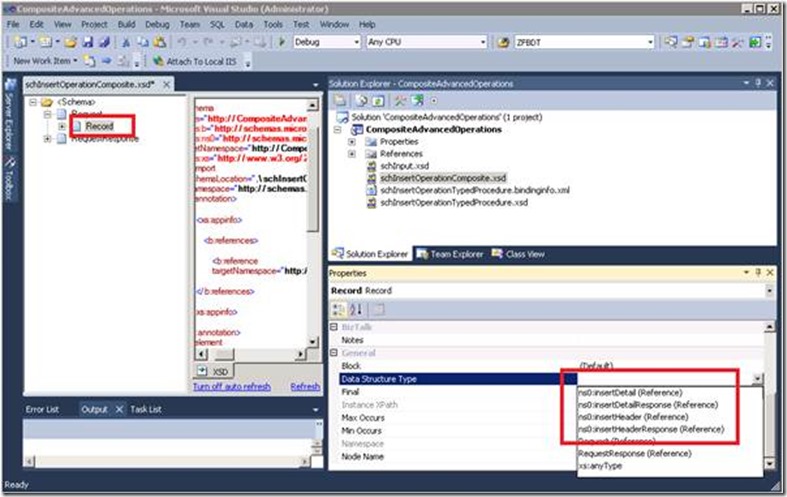Switch properties to Categorized view
The image size is (787, 497).
pyautogui.click(x=339, y=310)
